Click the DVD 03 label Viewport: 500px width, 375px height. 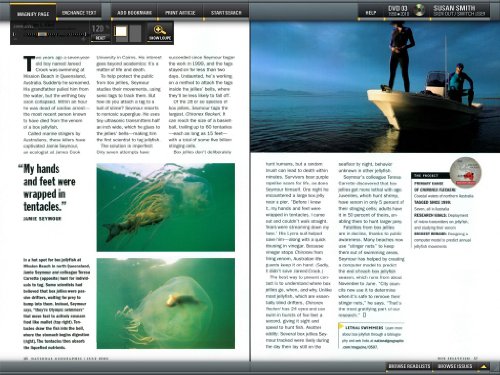pyautogui.click(x=398, y=8)
